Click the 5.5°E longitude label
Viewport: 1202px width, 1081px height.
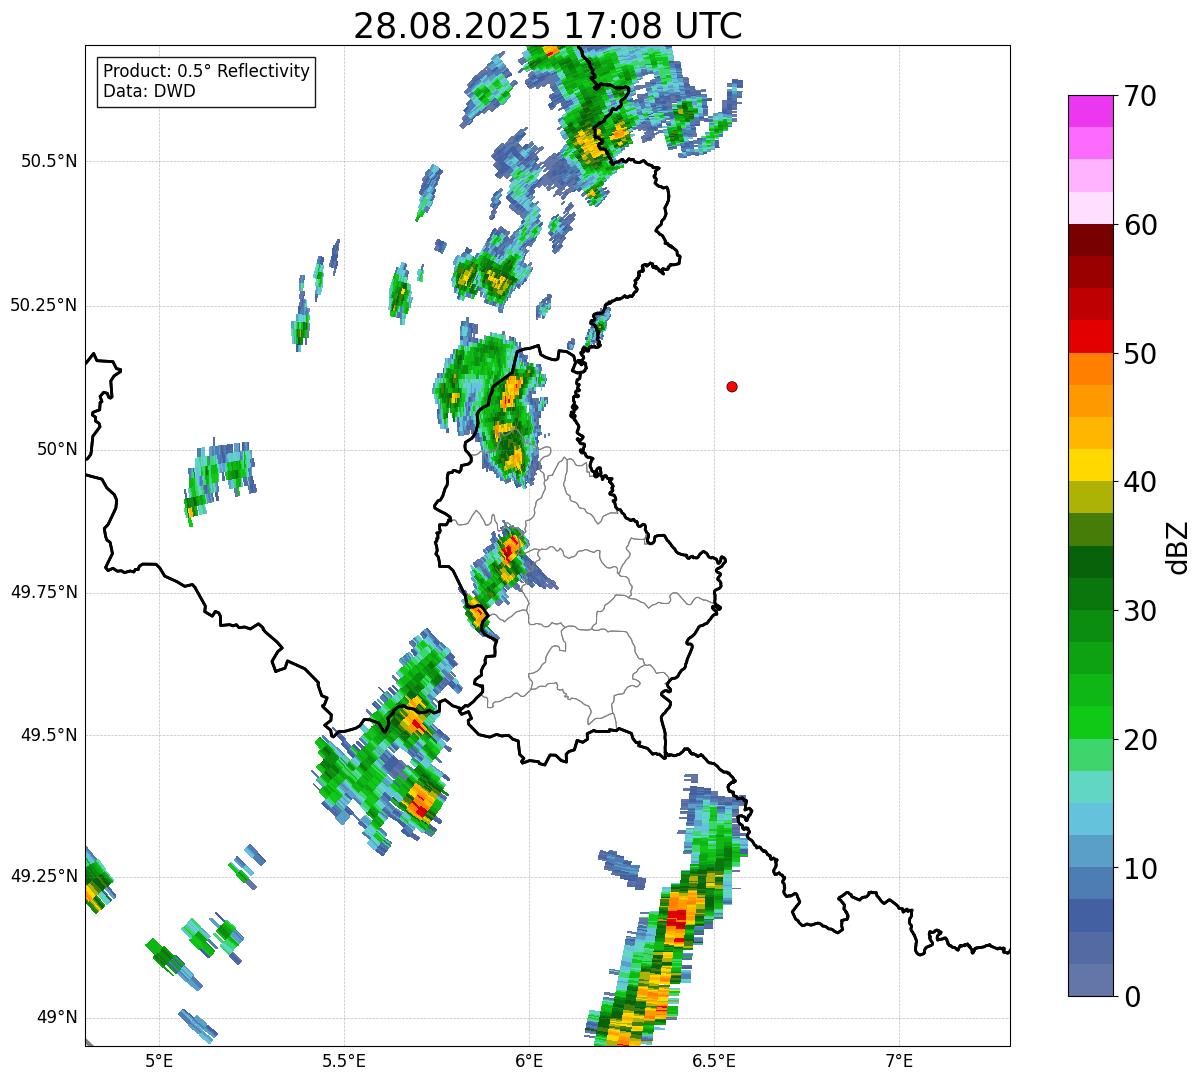pos(344,1060)
